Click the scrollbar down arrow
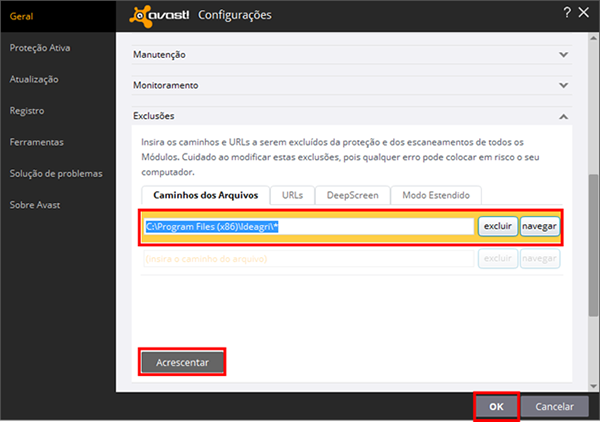The width and height of the screenshot is (600, 422). (593, 386)
